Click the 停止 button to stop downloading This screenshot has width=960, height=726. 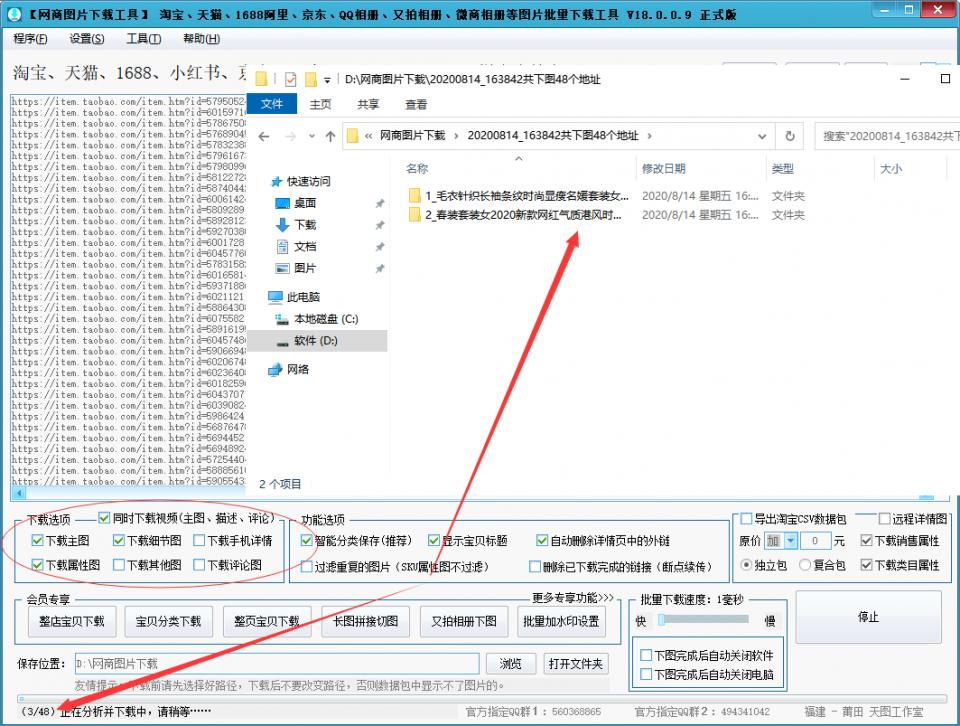[x=868, y=618]
